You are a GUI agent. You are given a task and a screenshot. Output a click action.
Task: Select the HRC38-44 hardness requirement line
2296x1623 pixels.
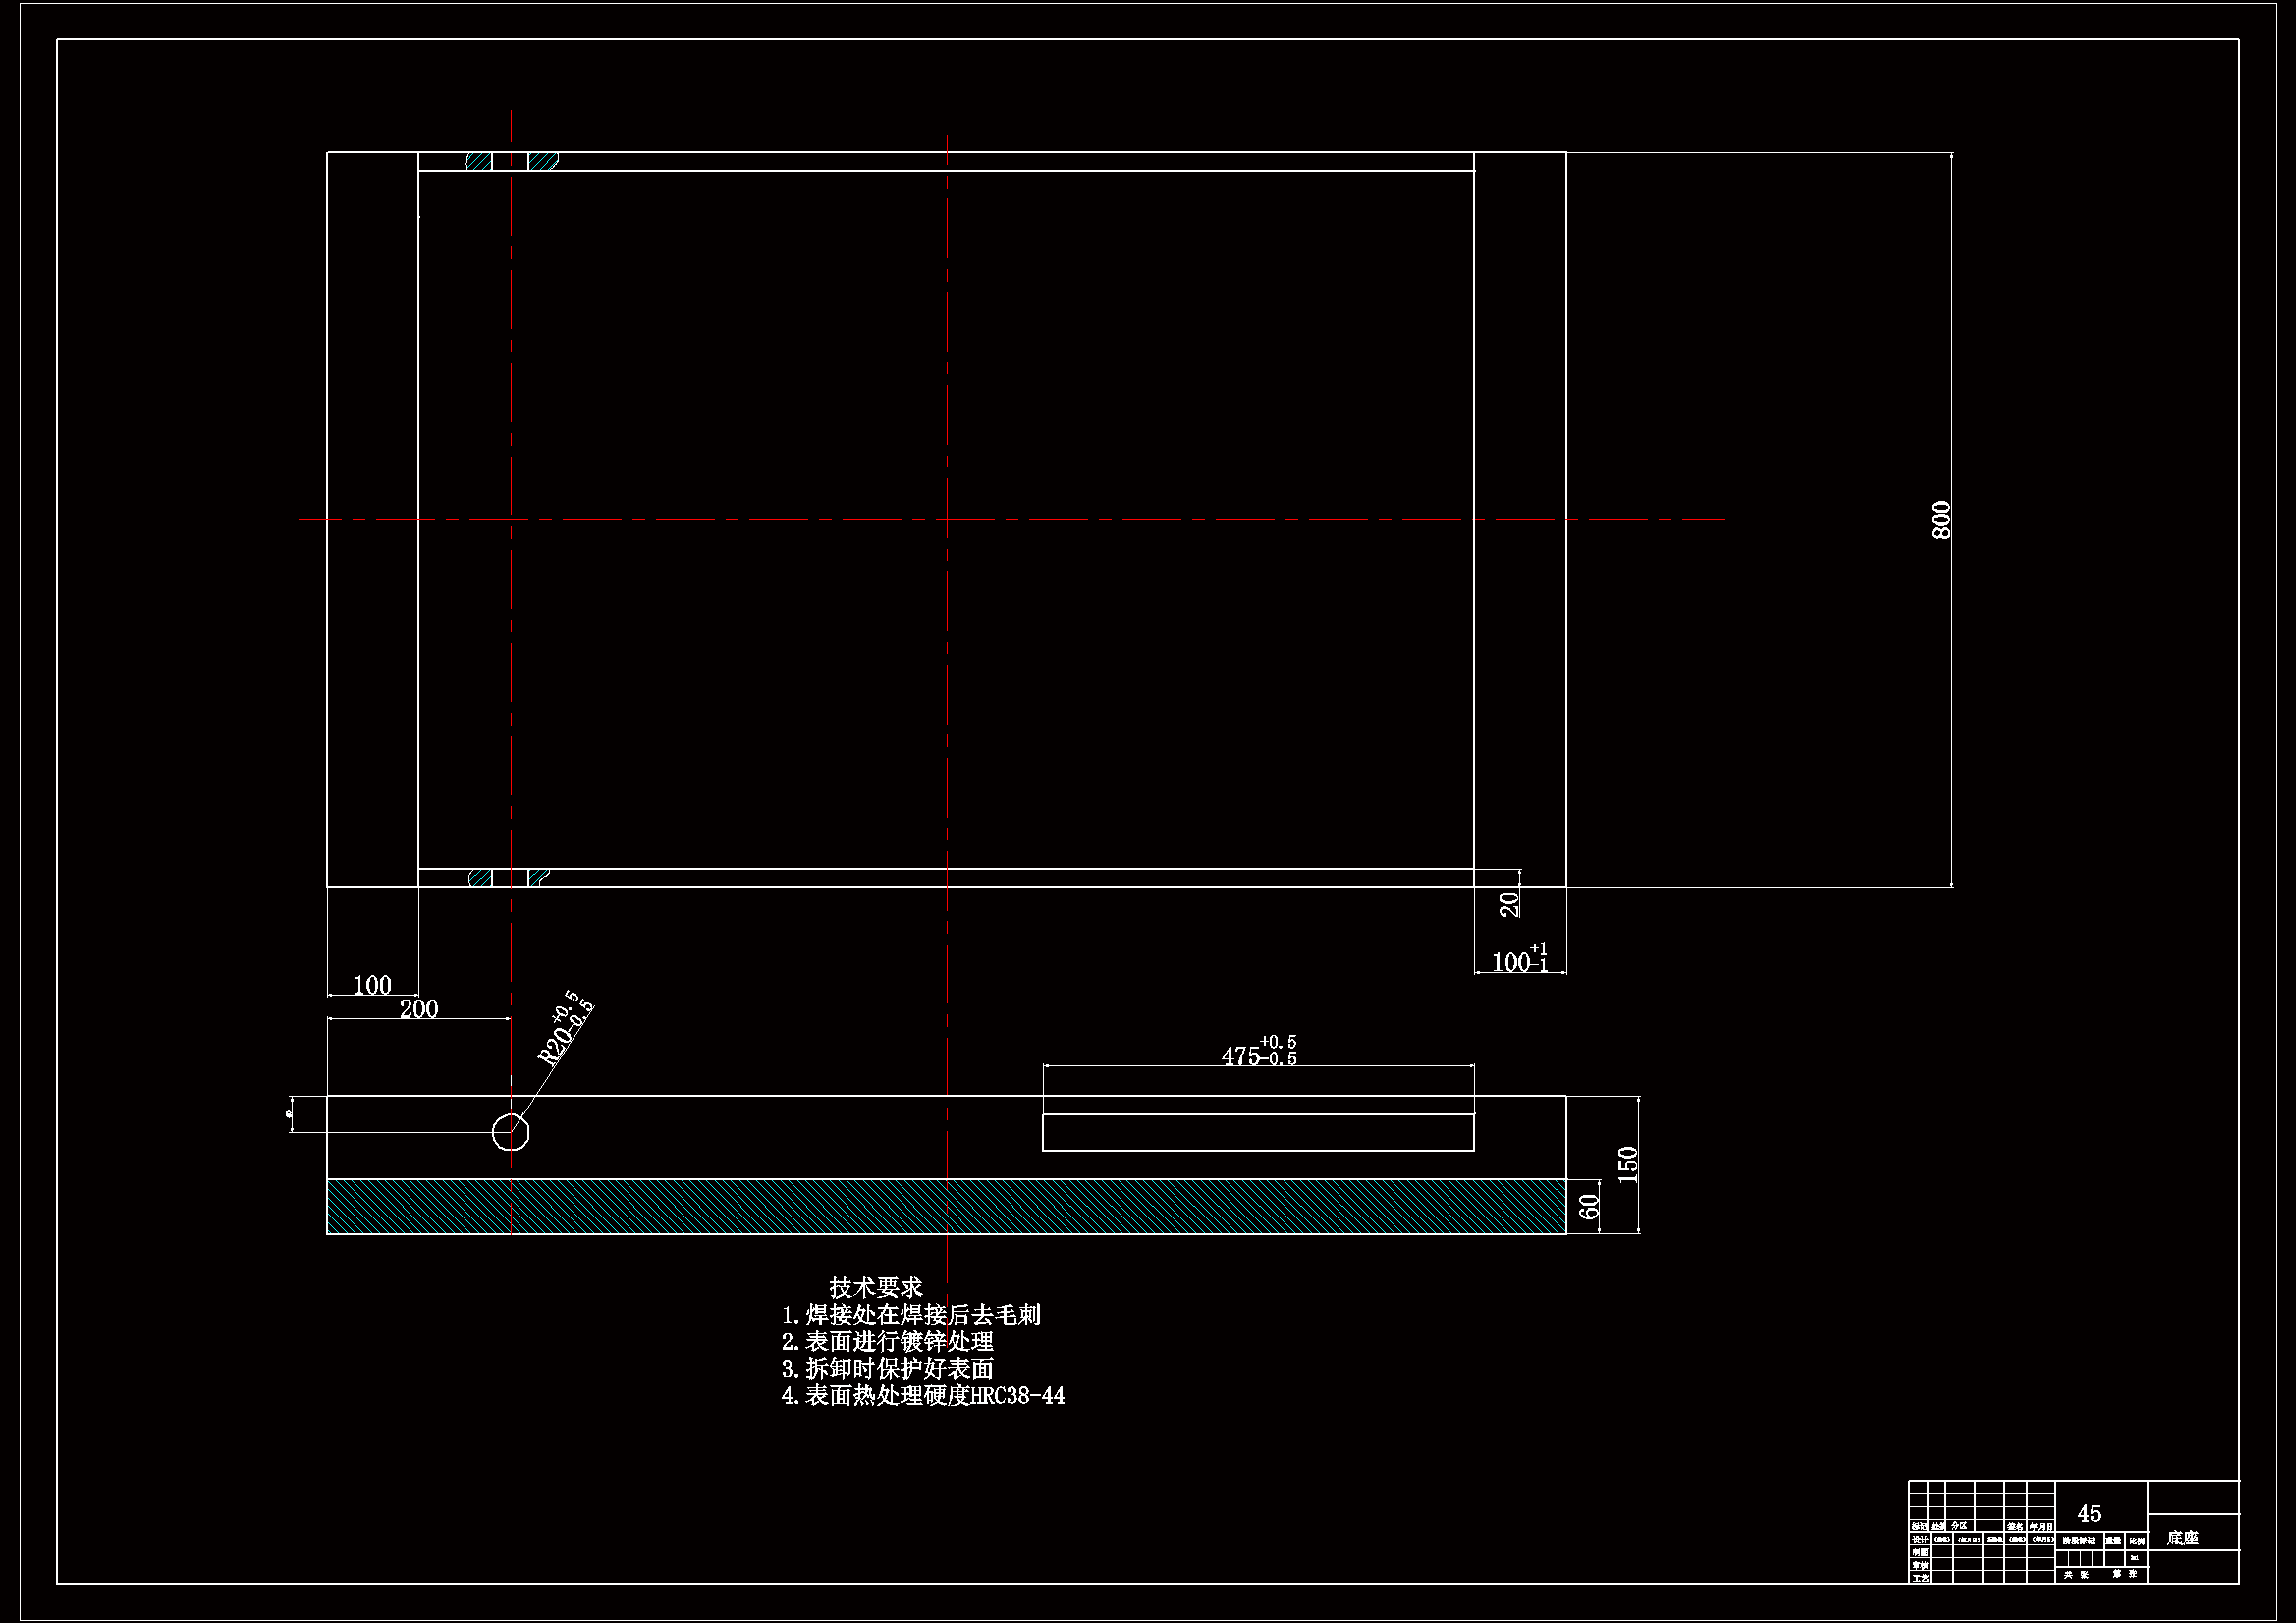pos(923,1395)
